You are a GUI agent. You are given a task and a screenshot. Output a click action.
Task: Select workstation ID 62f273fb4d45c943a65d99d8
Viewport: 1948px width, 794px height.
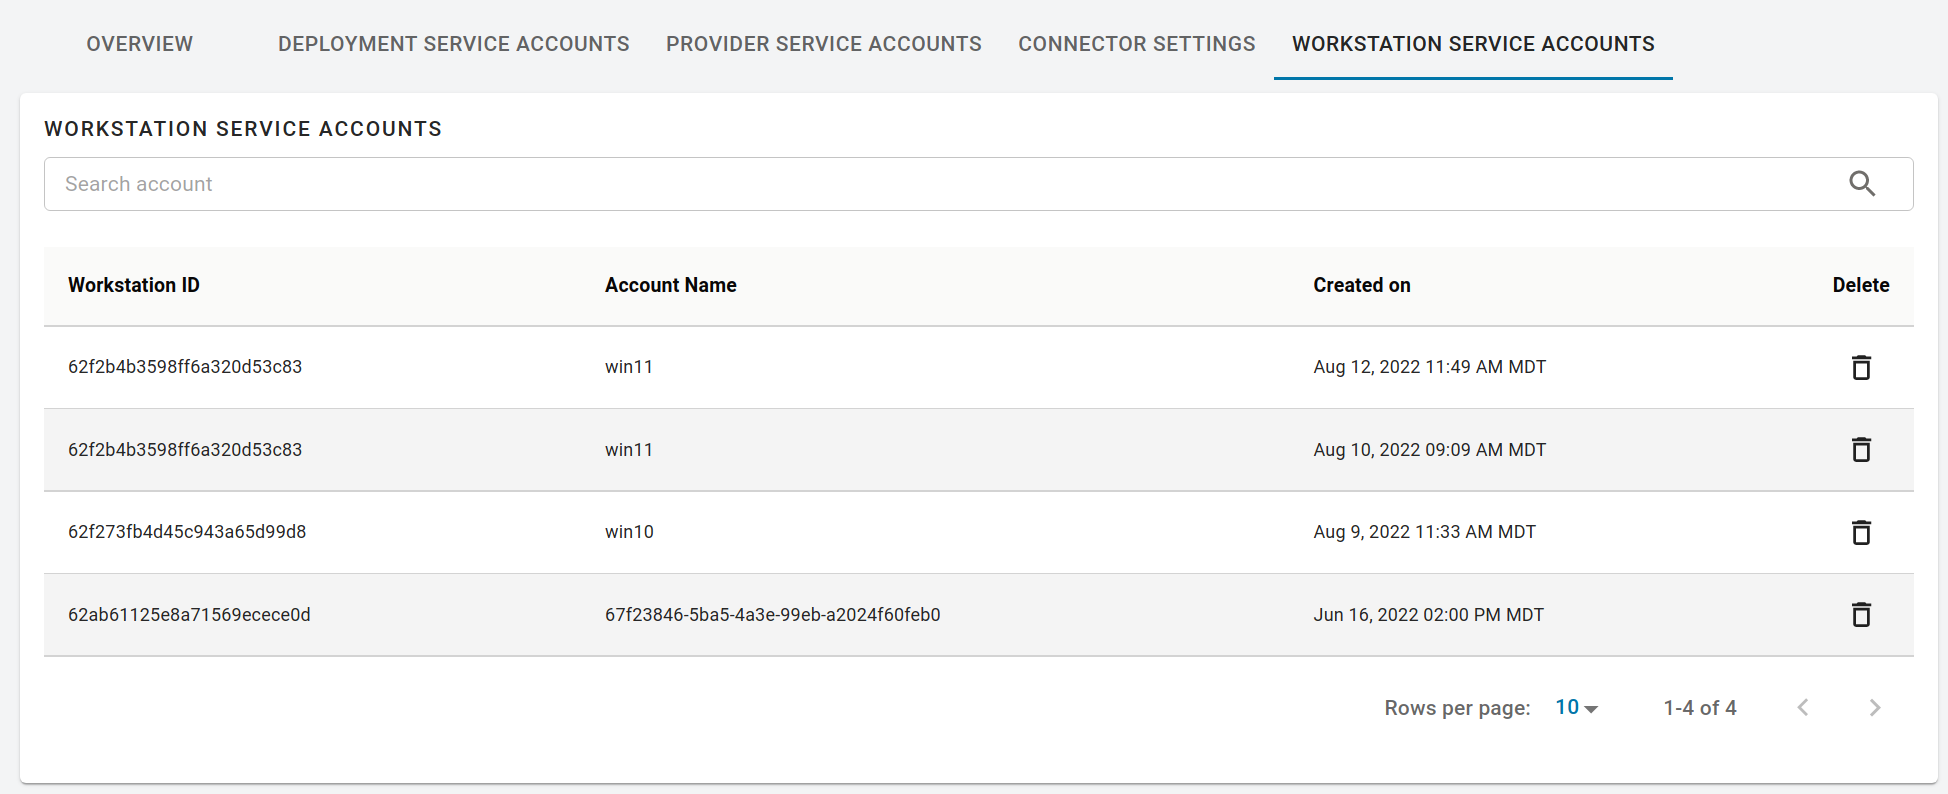(x=187, y=532)
